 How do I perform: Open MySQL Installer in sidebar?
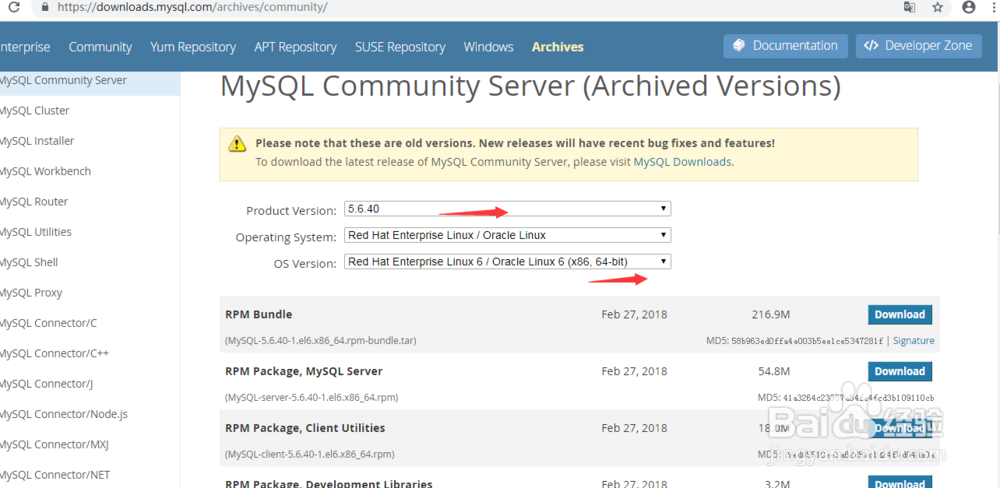(x=37, y=141)
